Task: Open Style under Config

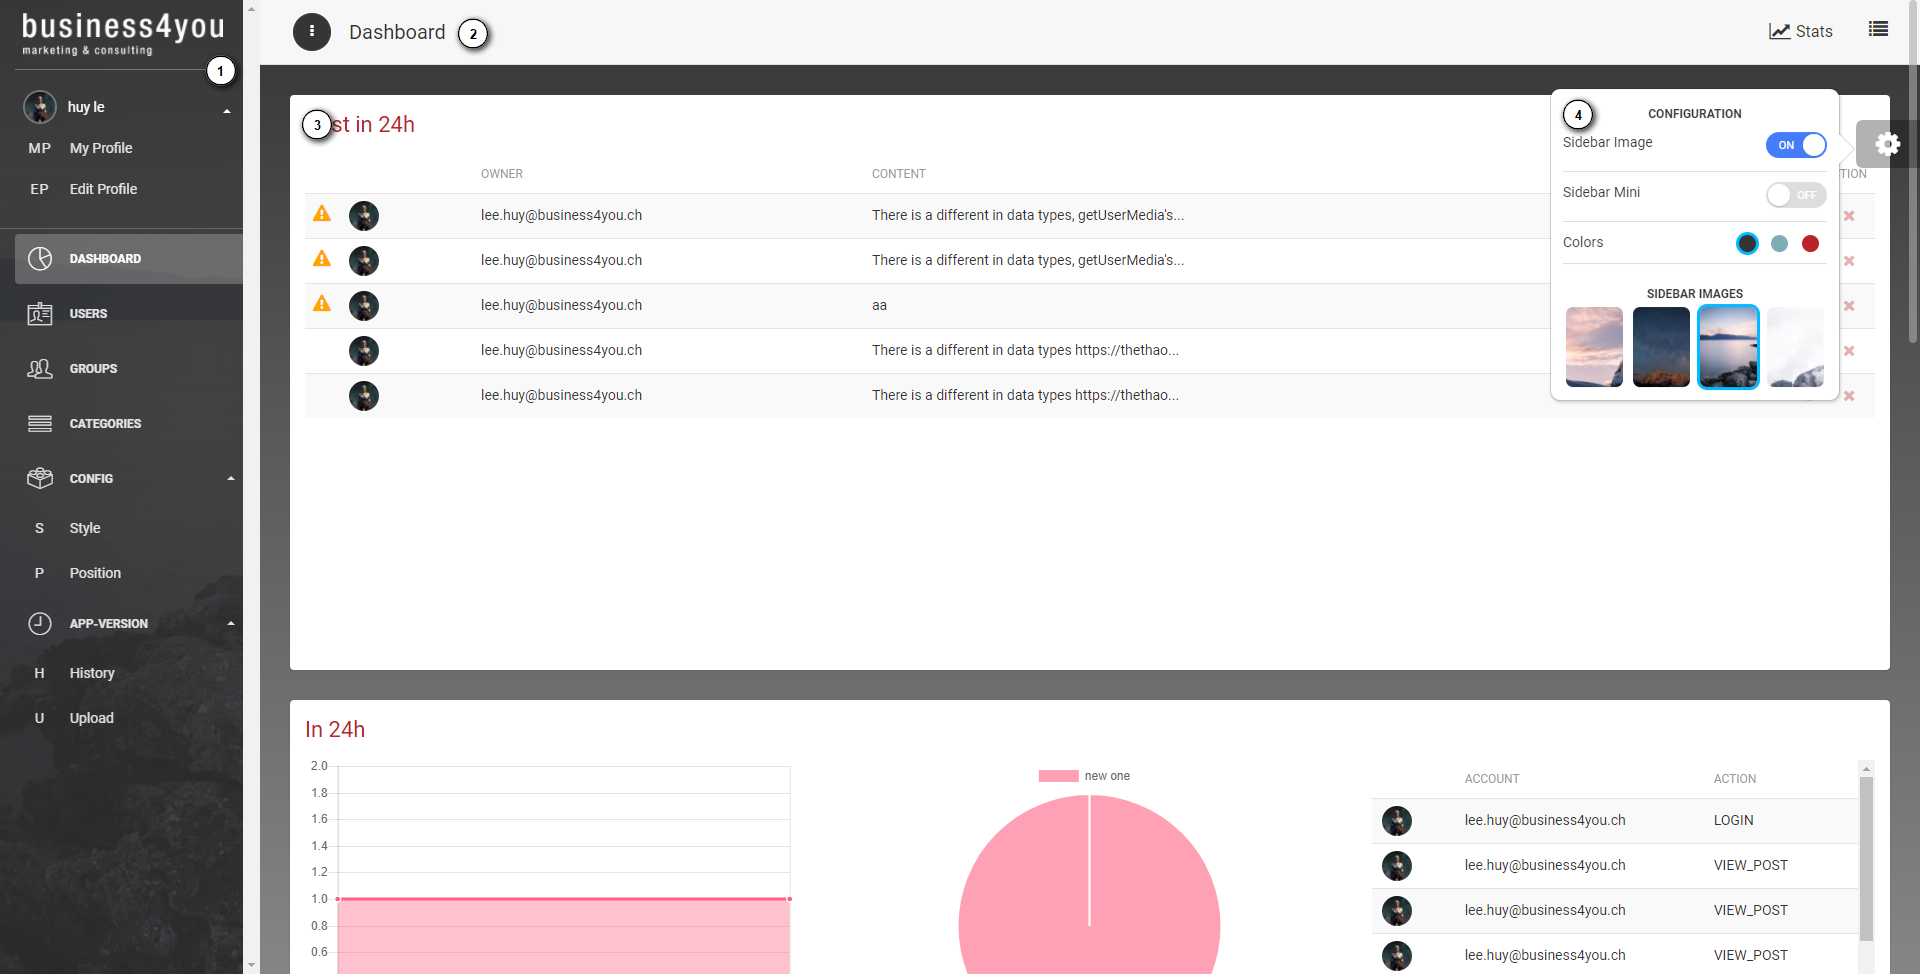Action: pyautogui.click(x=85, y=528)
